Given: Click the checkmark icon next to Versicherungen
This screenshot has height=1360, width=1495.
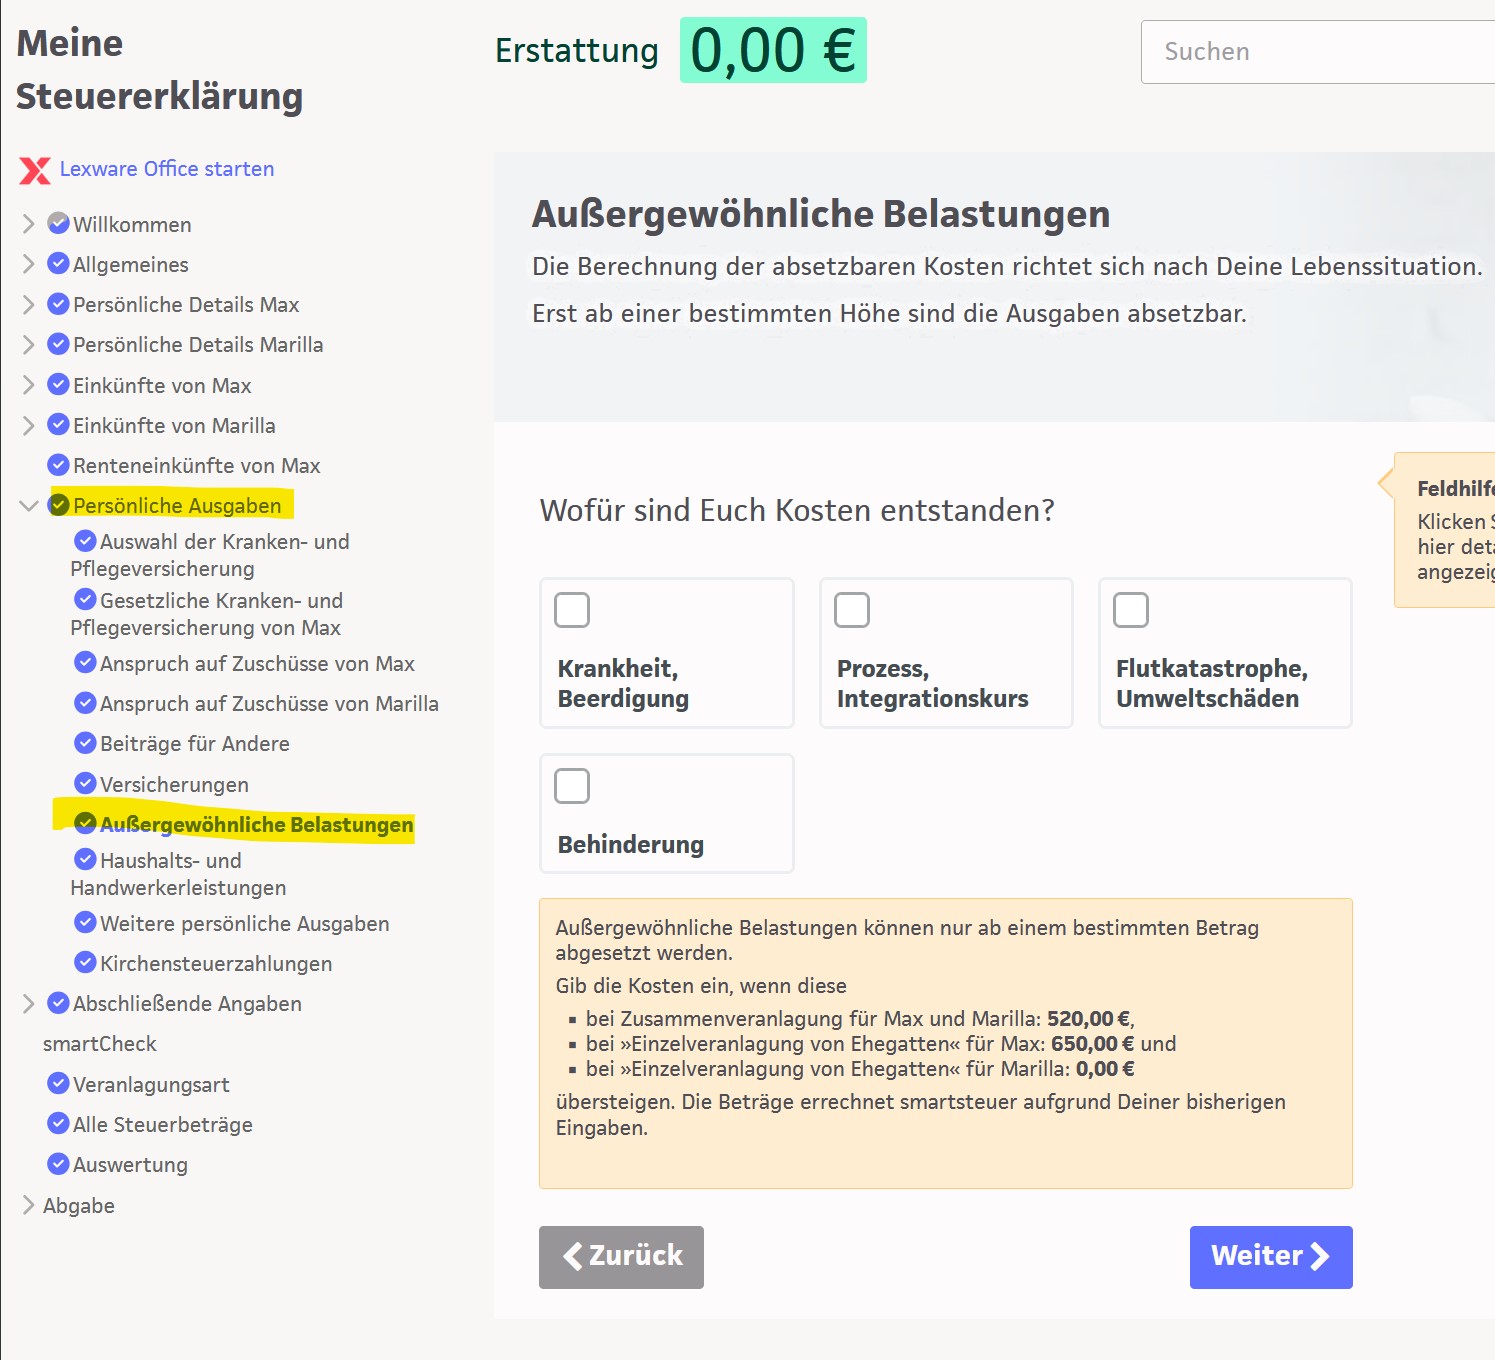Looking at the screenshot, I should pos(86,783).
